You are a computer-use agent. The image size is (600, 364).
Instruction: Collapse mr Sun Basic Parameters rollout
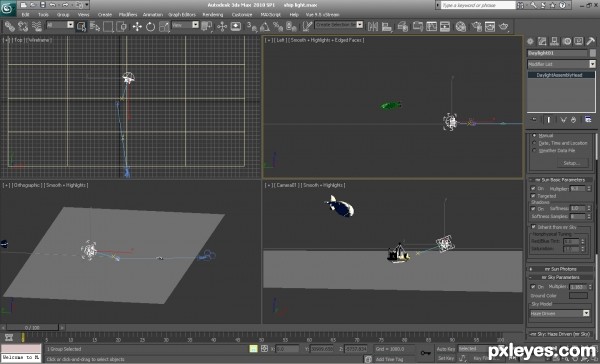(x=561, y=180)
